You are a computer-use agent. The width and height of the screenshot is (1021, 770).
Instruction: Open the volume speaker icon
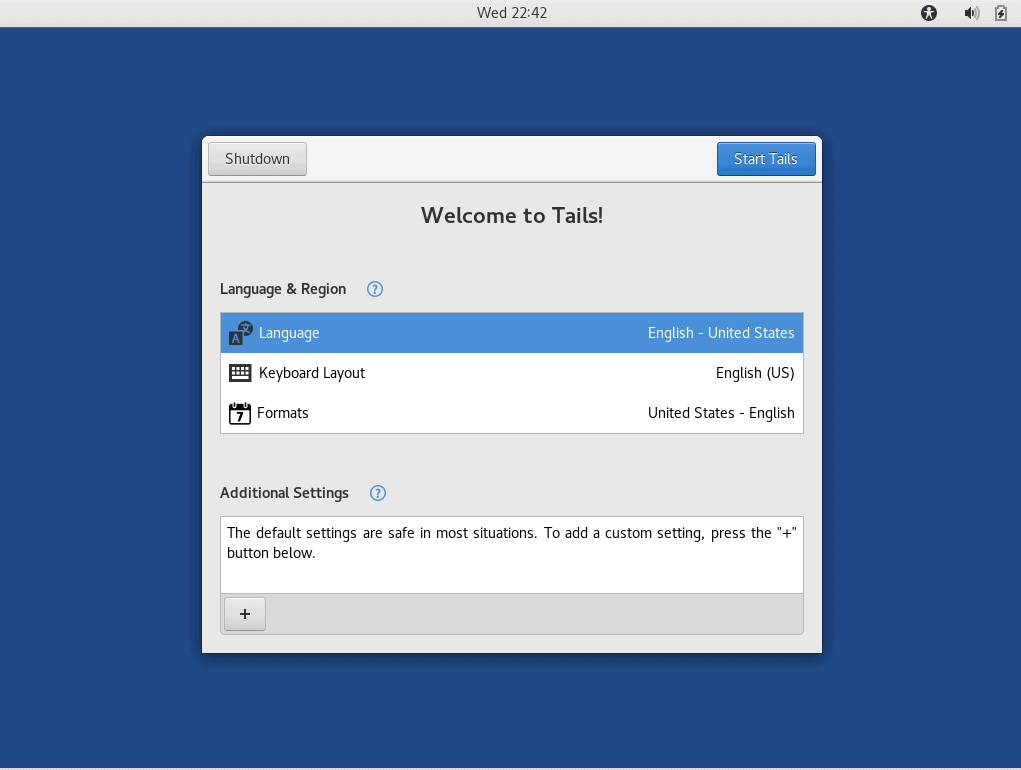click(972, 13)
